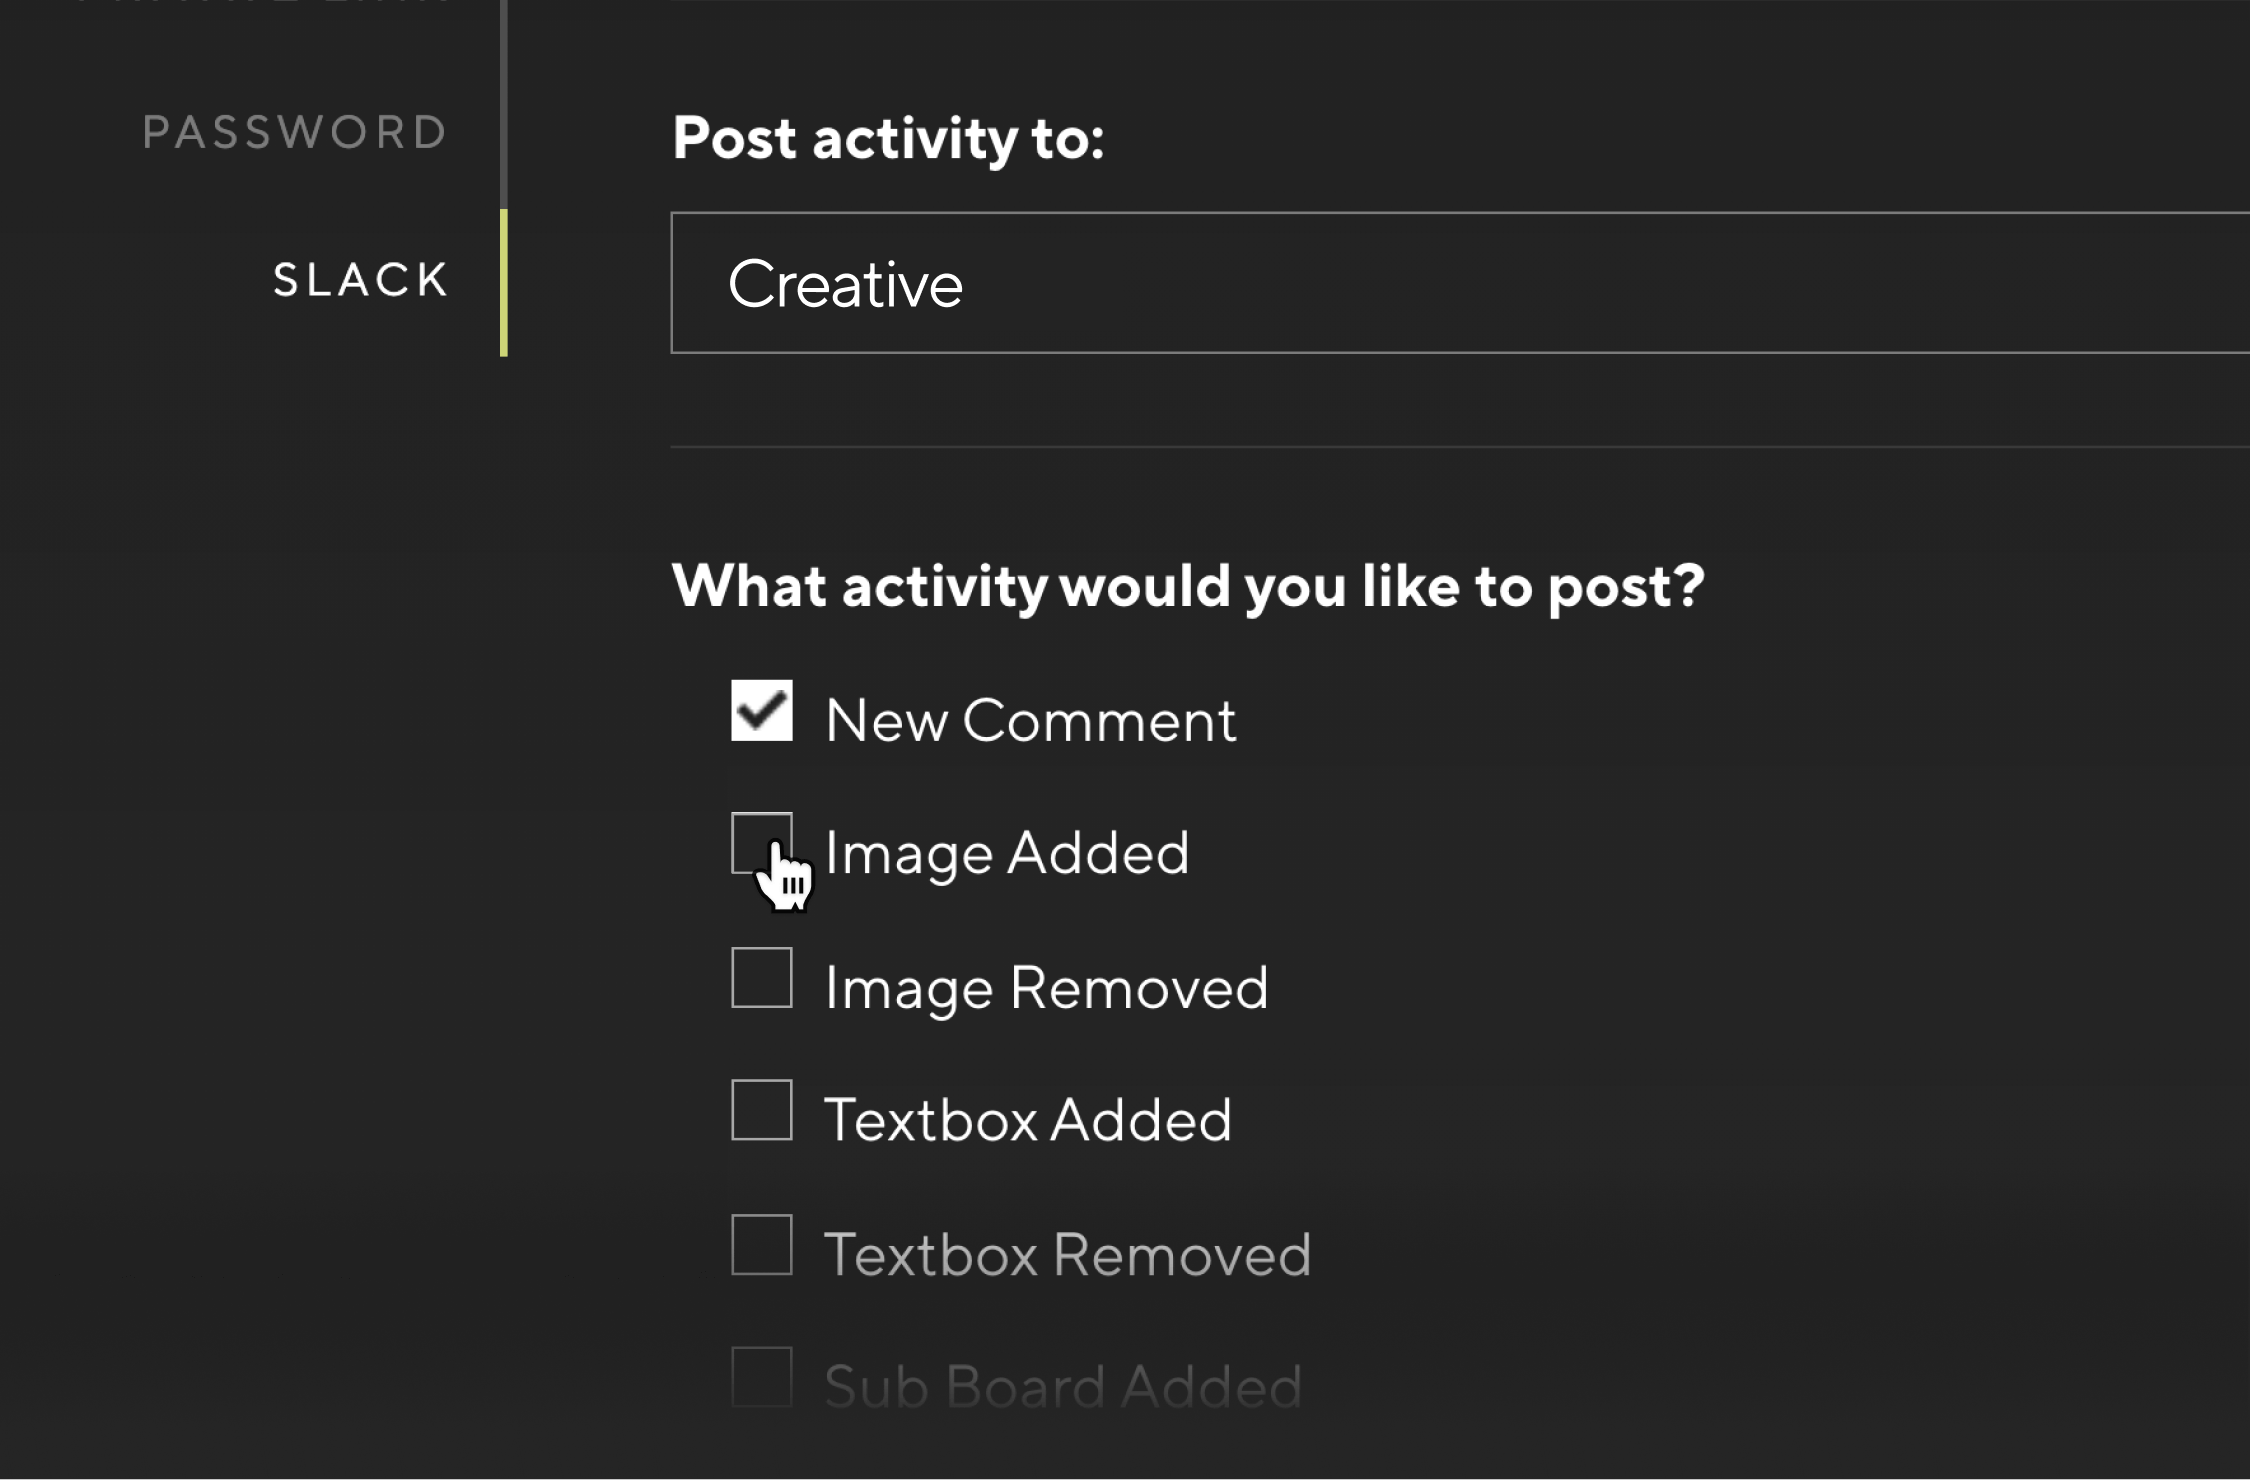Check the Textbox Added option
2250x1480 pixels.
point(762,1110)
